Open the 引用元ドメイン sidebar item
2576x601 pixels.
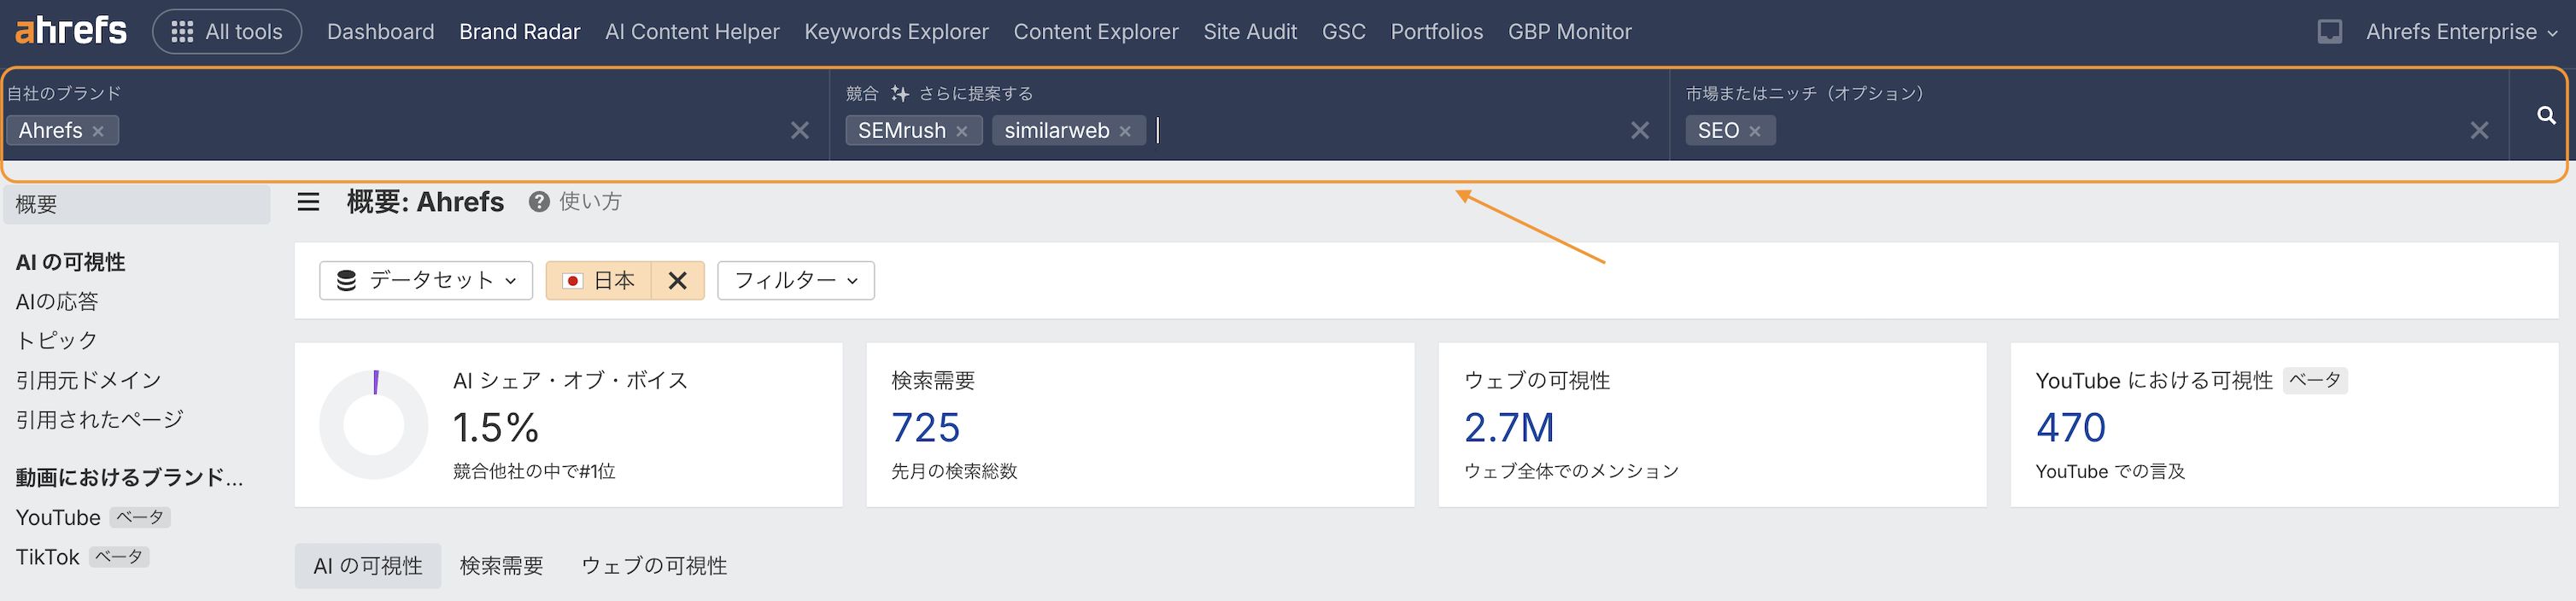(x=89, y=380)
